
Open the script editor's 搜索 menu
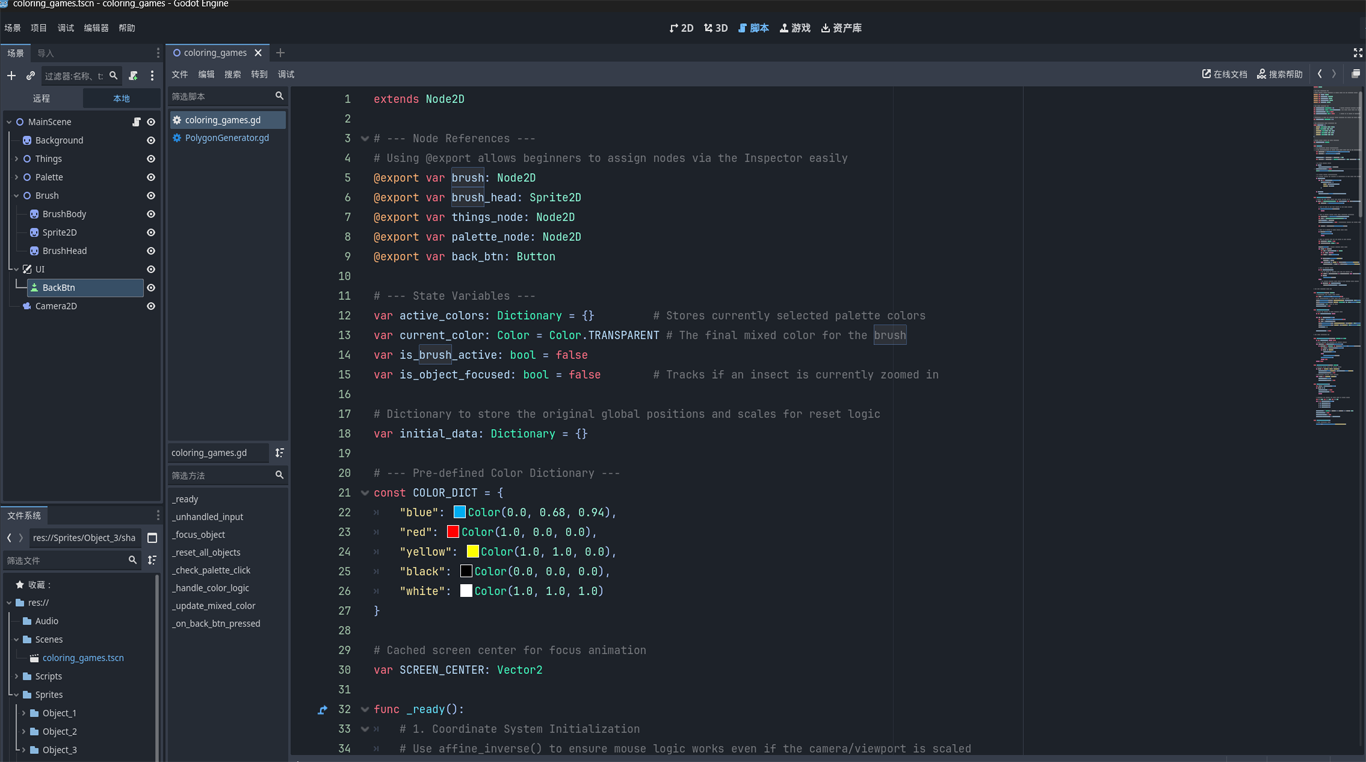click(x=233, y=74)
